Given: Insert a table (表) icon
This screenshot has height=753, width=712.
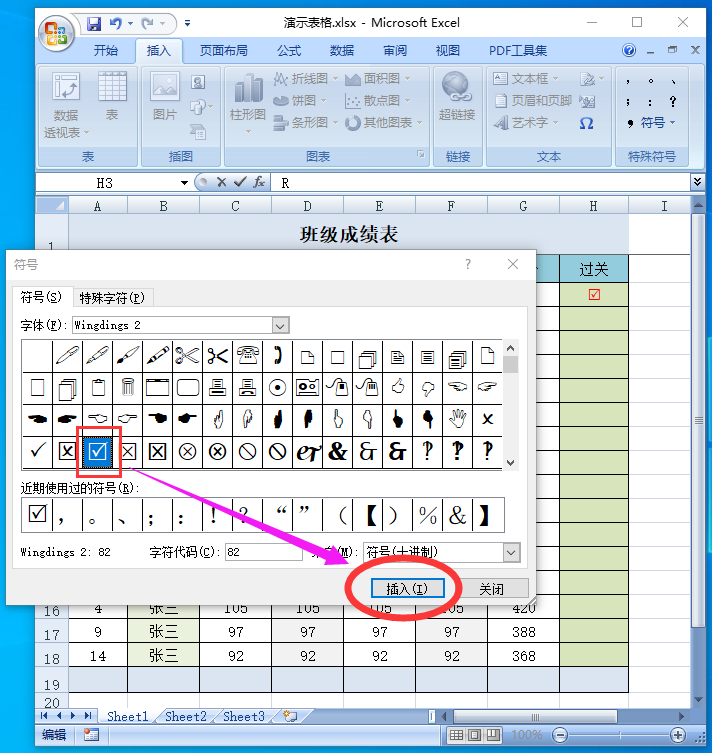Looking at the screenshot, I should tap(112, 95).
